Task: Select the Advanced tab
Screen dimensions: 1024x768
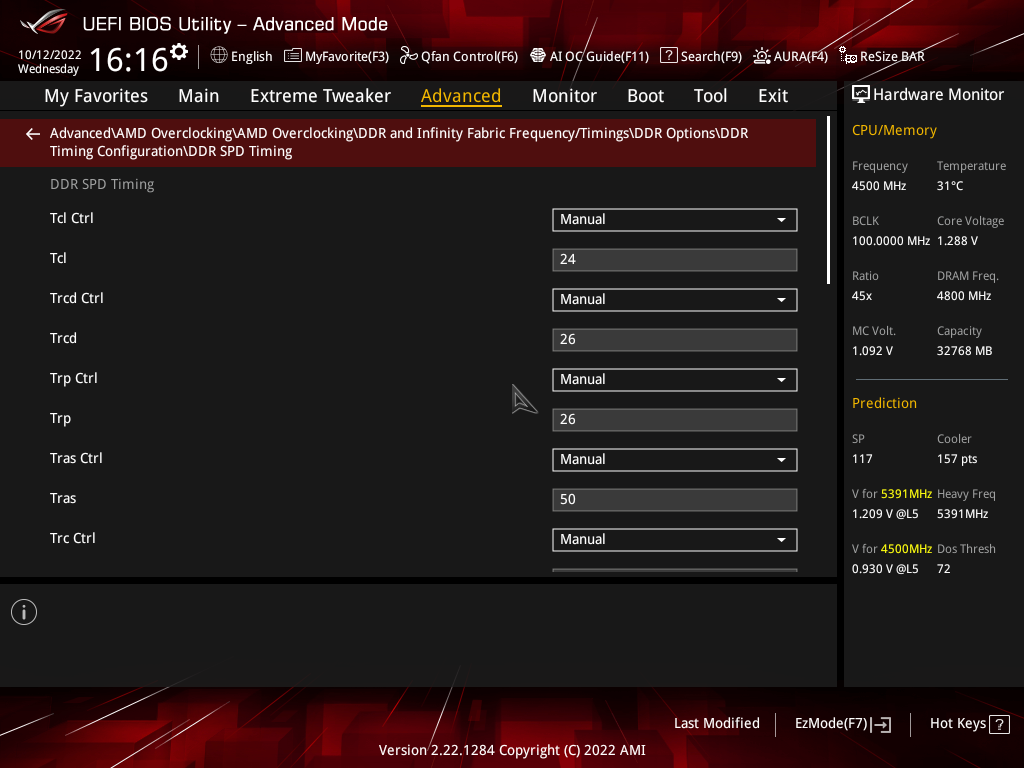Action: [461, 96]
